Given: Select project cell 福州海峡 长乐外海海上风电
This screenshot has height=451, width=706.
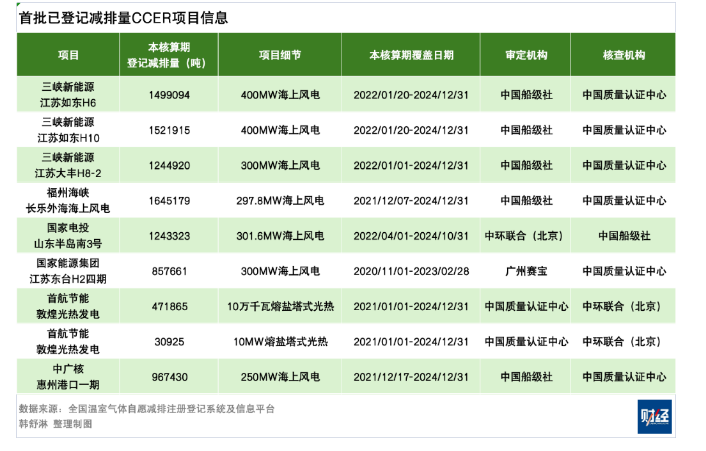Looking at the screenshot, I should click(x=68, y=200).
